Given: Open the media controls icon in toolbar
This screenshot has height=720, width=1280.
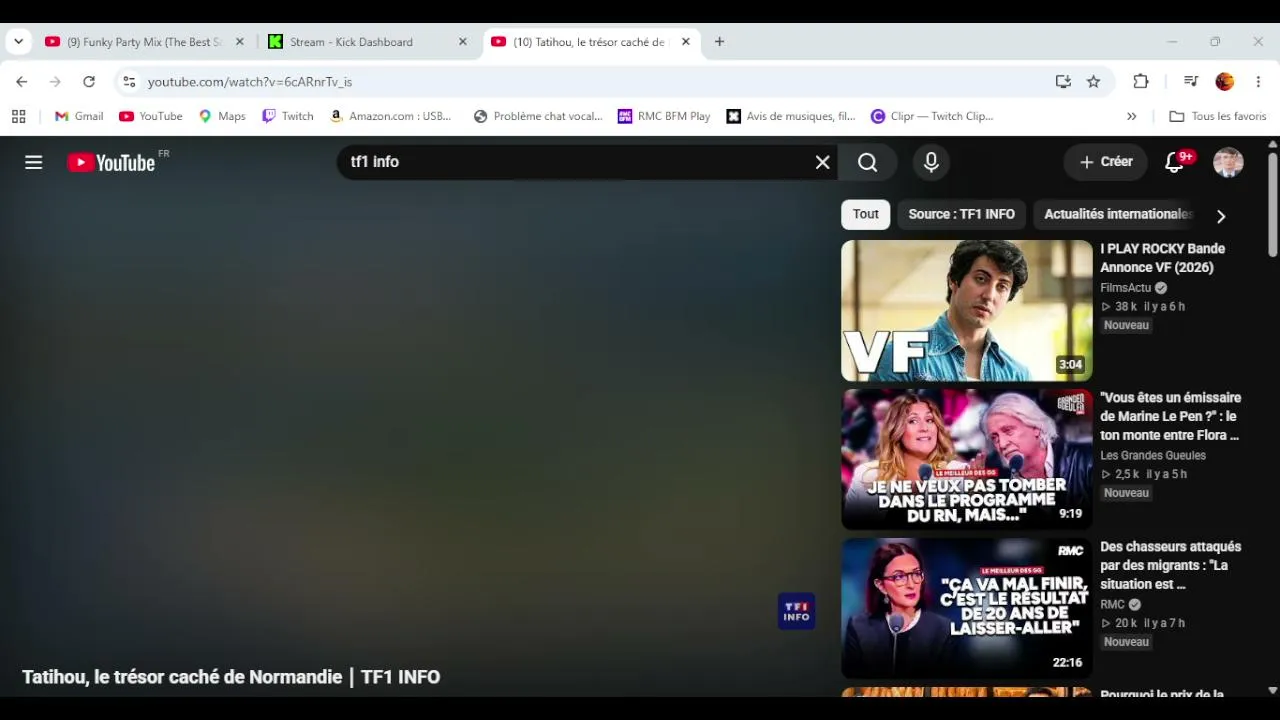Looking at the screenshot, I should (1190, 82).
